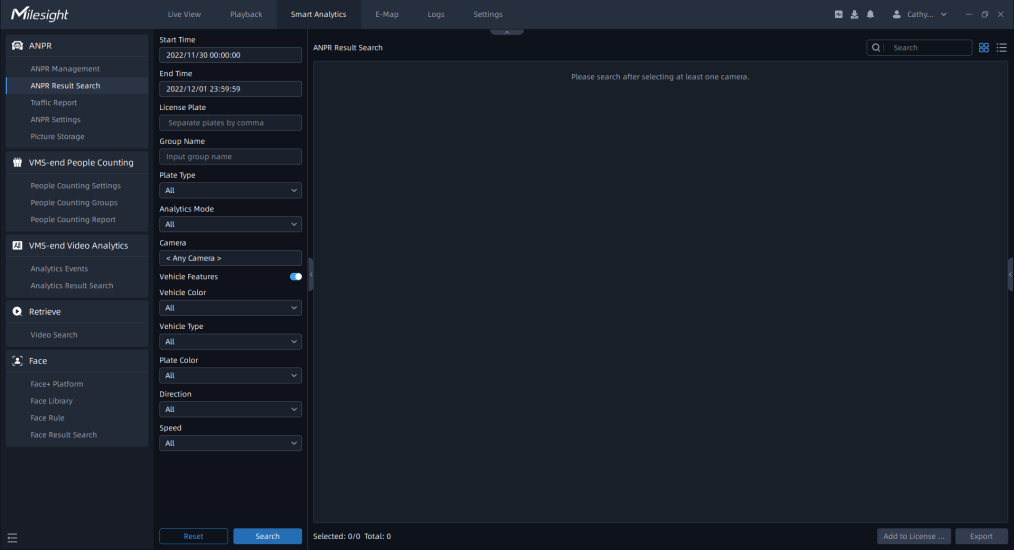
Task: Open the Speed dropdown
Action: 230,443
